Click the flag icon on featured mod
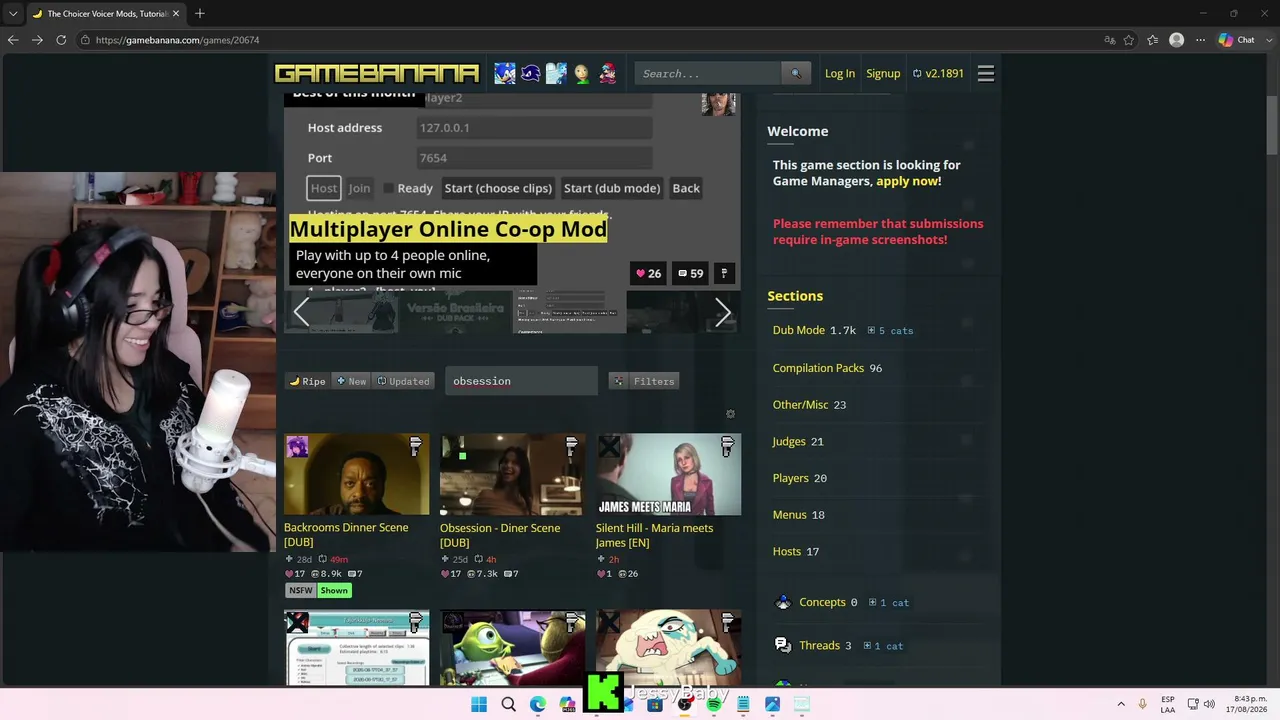The width and height of the screenshot is (1280, 720). (724, 273)
